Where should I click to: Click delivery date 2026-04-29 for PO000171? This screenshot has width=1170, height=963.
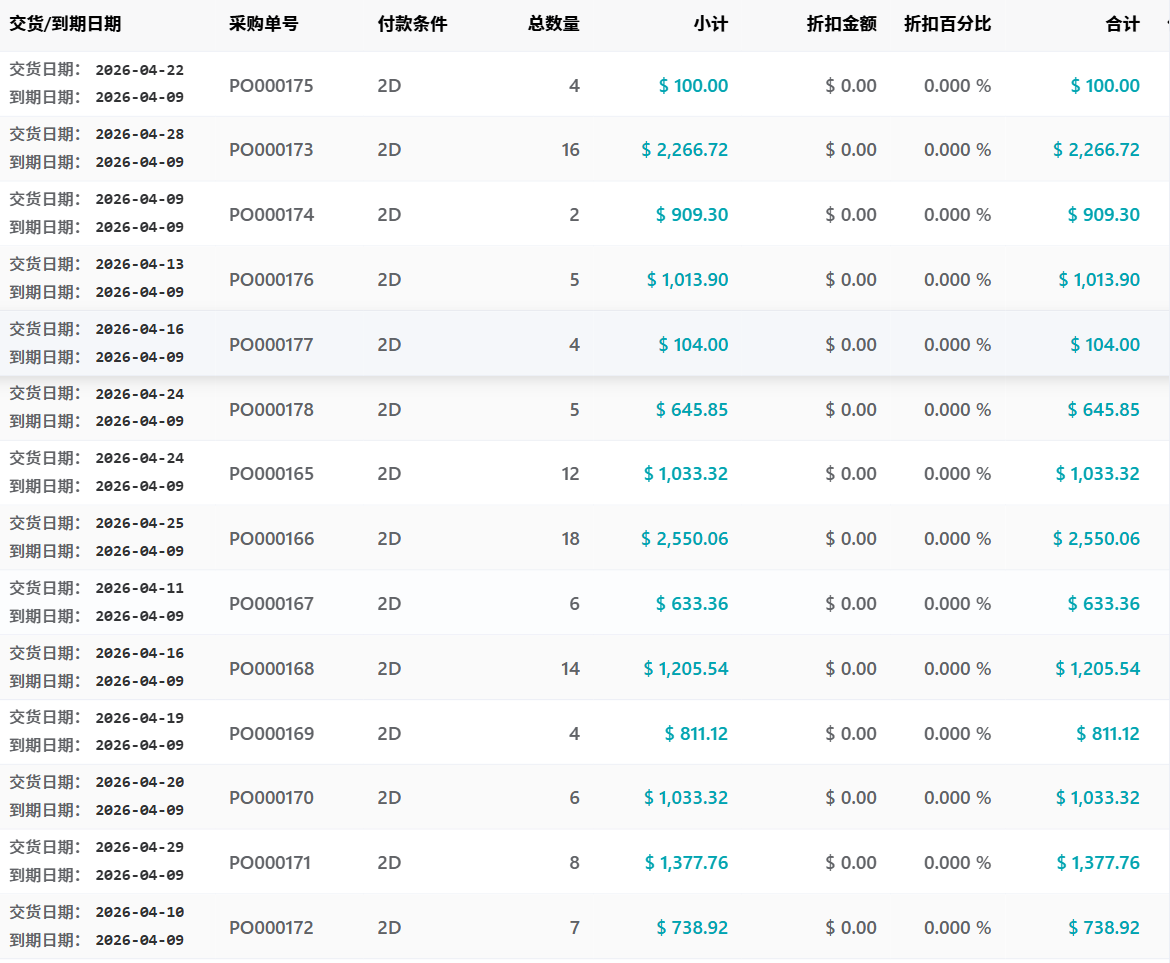click(x=139, y=847)
